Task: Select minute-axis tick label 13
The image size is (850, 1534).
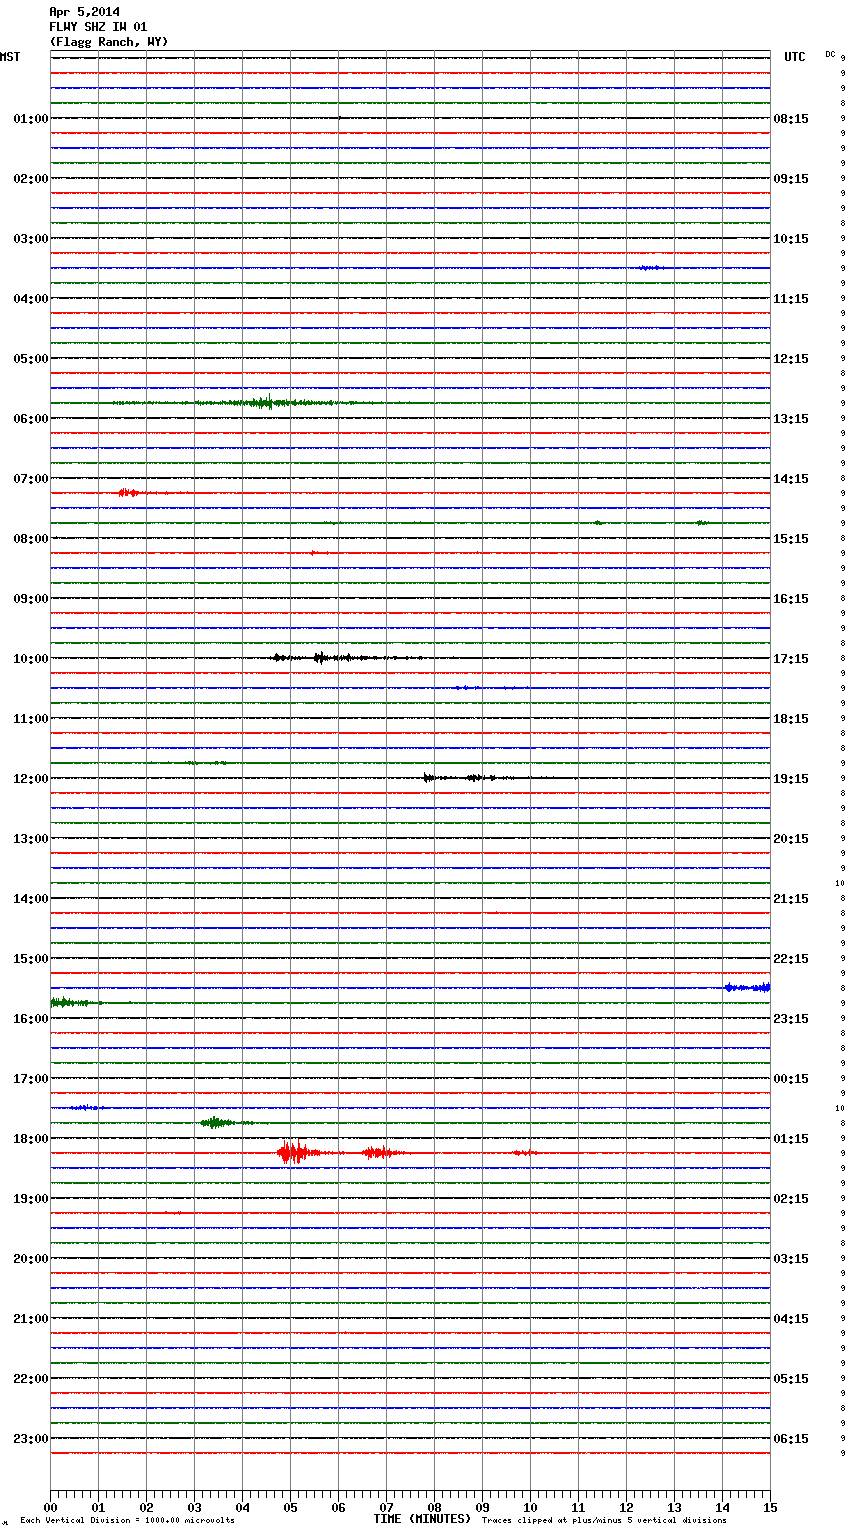Action: (x=674, y=1508)
